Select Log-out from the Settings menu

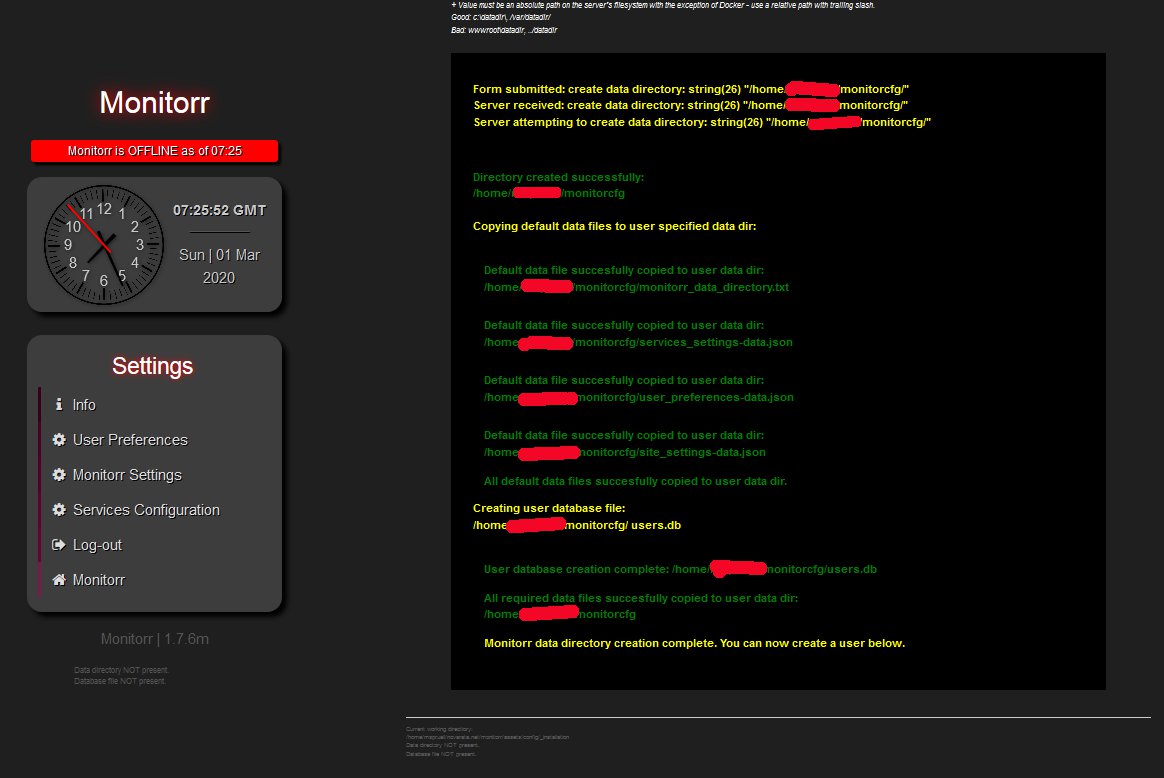tap(95, 544)
